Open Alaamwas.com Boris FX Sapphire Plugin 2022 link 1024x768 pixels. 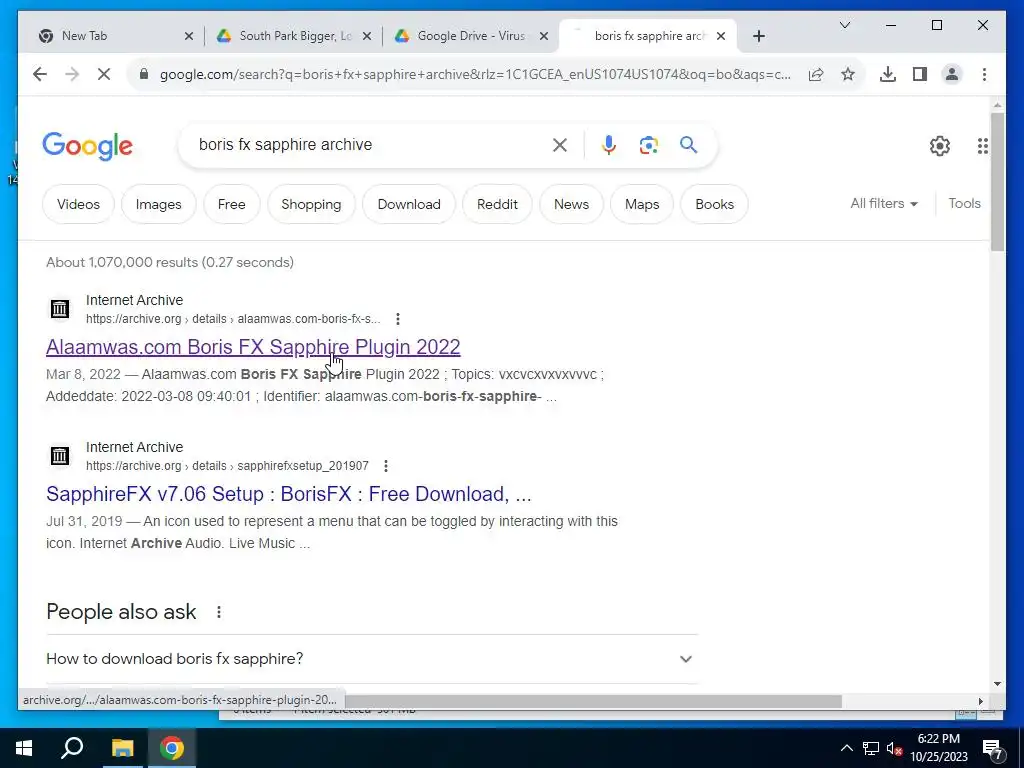[x=253, y=347]
